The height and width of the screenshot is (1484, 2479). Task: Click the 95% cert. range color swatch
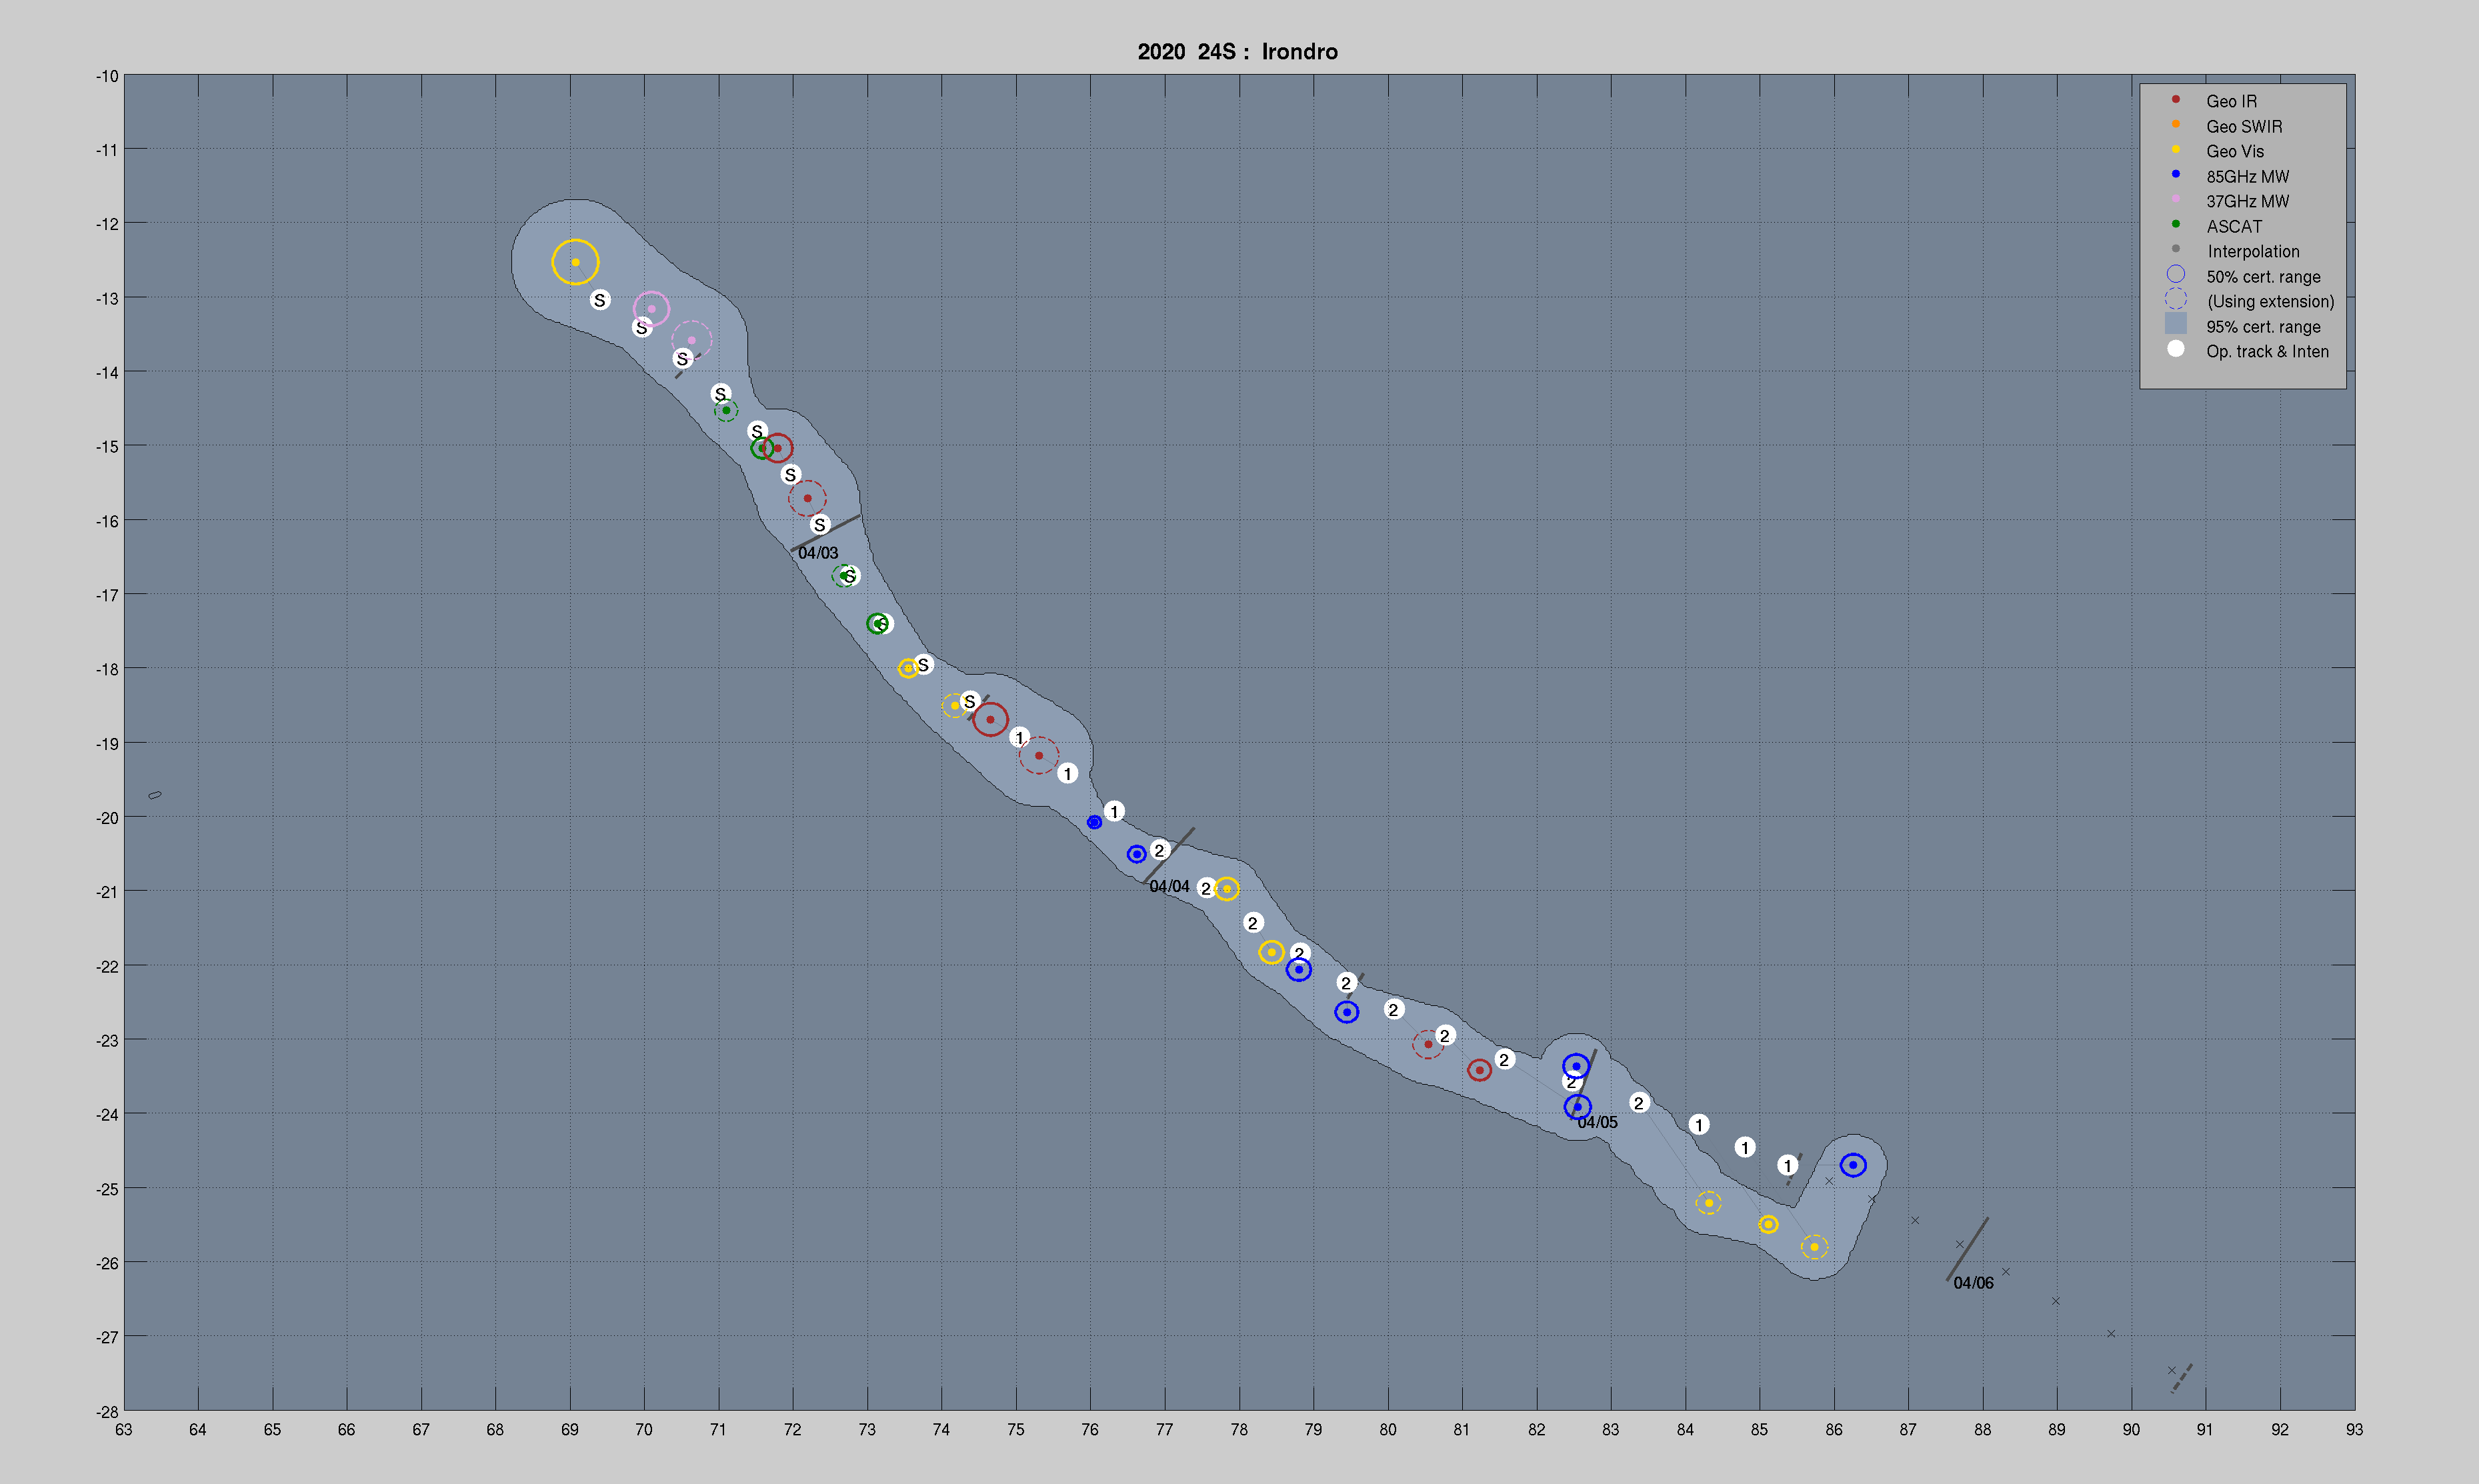(x=2175, y=324)
